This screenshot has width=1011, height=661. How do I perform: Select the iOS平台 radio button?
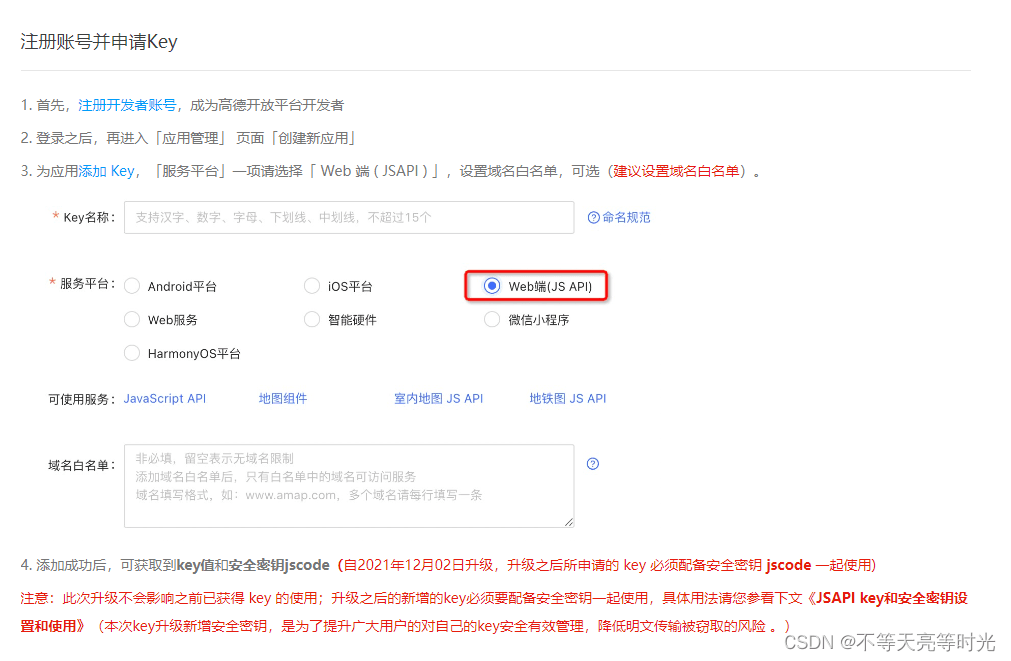pyautogui.click(x=312, y=286)
